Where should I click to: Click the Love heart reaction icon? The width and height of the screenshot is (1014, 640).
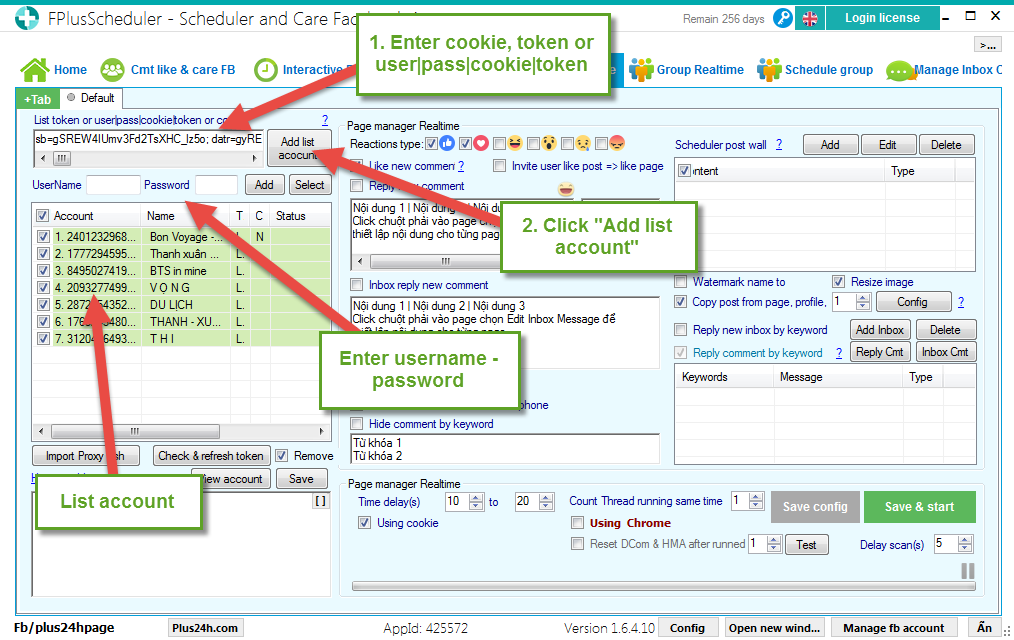click(x=480, y=144)
